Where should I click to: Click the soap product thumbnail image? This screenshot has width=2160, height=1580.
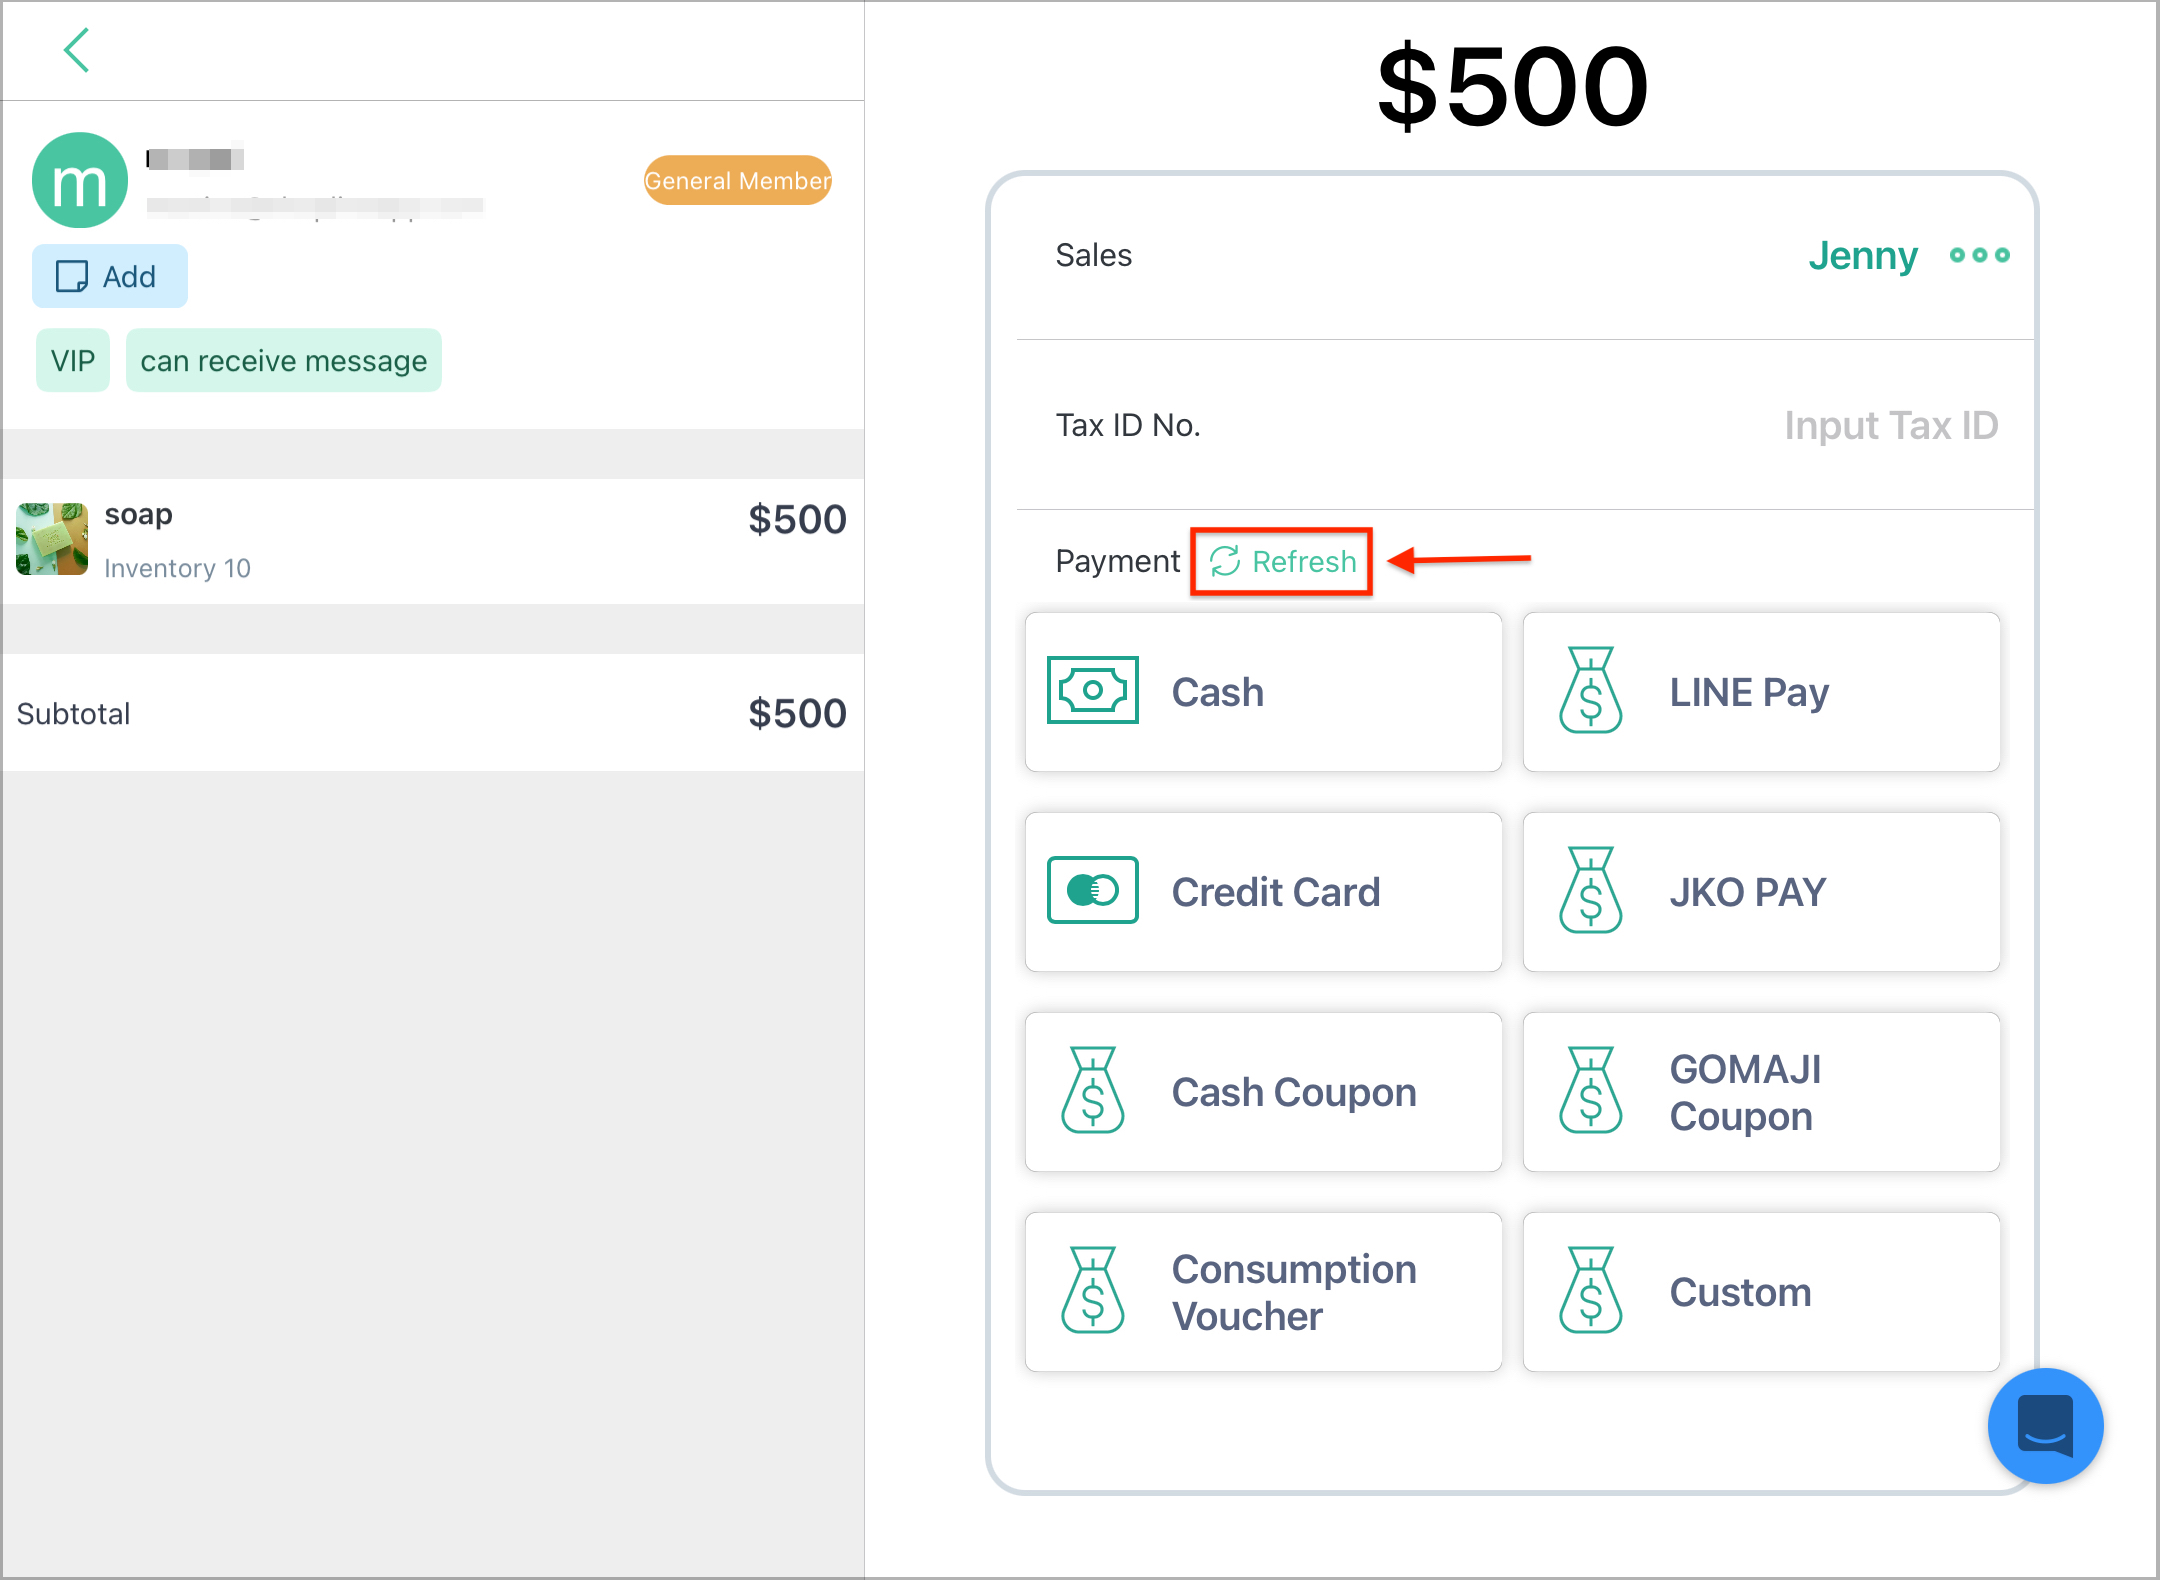pyautogui.click(x=51, y=540)
